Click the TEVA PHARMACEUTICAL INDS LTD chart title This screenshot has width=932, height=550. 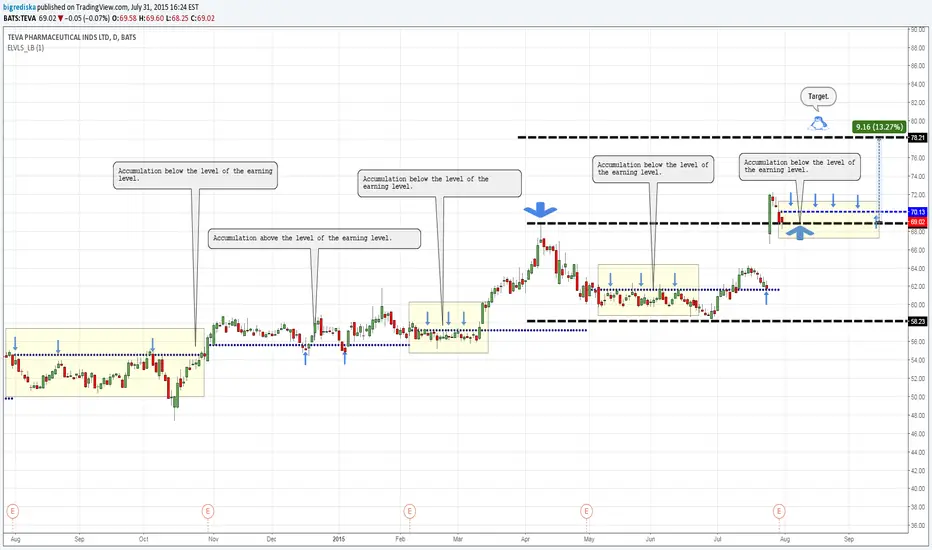[71, 37]
